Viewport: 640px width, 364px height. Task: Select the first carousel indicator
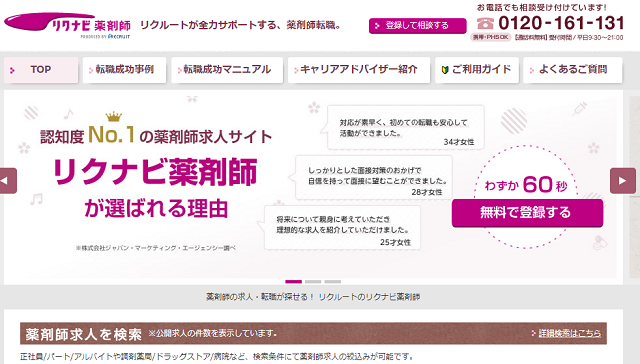click(293, 282)
